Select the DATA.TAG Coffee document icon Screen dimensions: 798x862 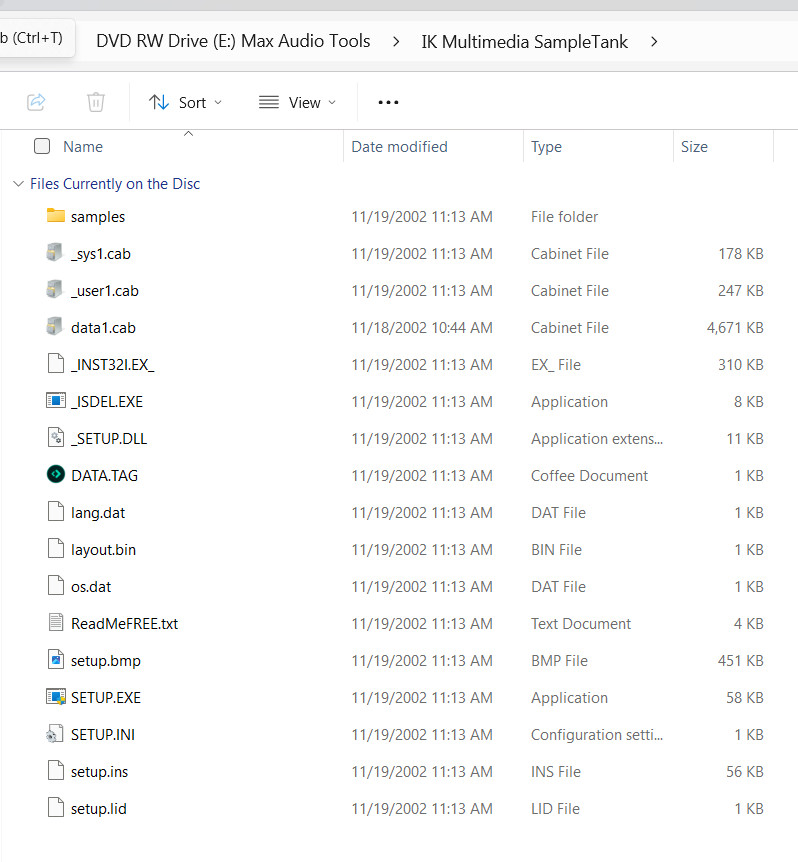tap(56, 474)
